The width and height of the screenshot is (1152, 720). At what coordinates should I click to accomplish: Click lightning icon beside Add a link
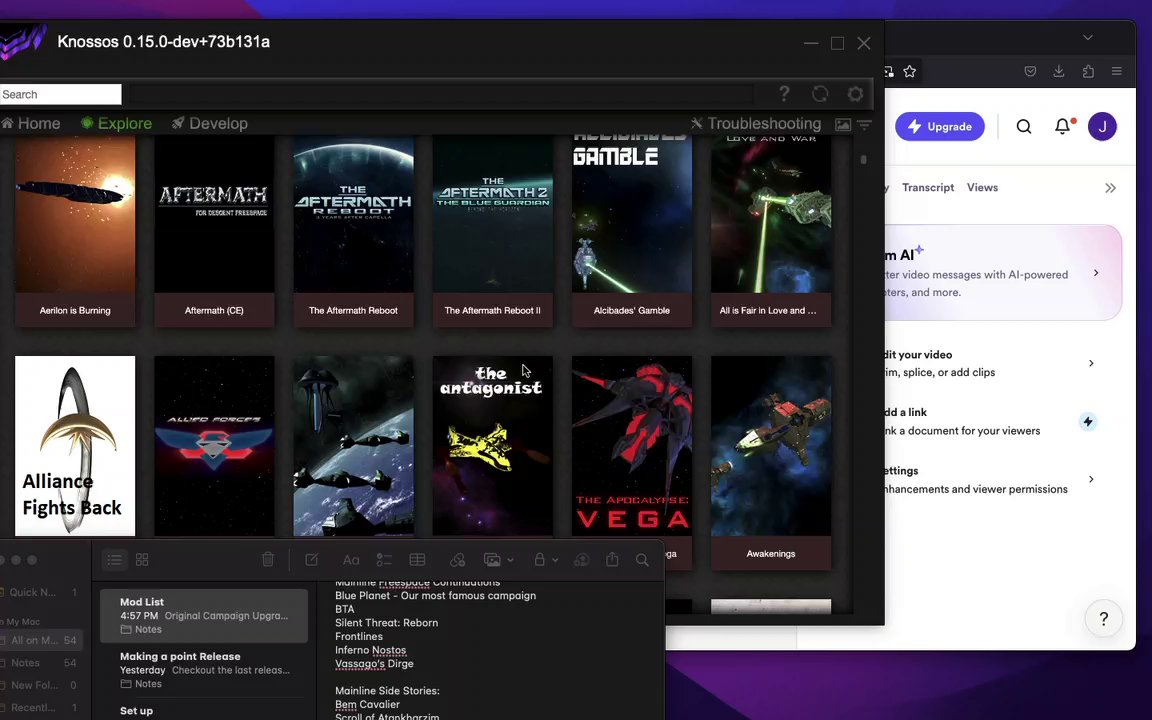tap(1088, 422)
